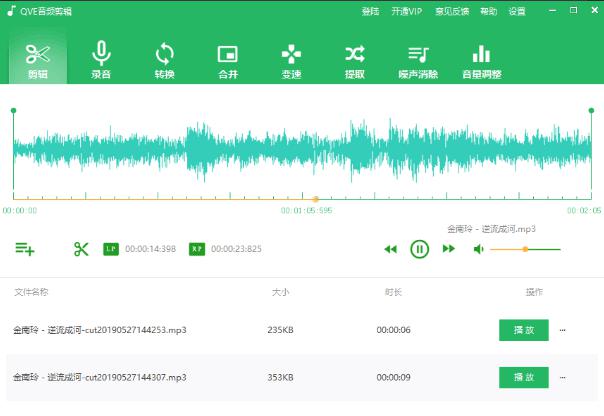Click 播放 button for the 235KB file
Viewport: 604px width, 416px height.
pos(524,329)
